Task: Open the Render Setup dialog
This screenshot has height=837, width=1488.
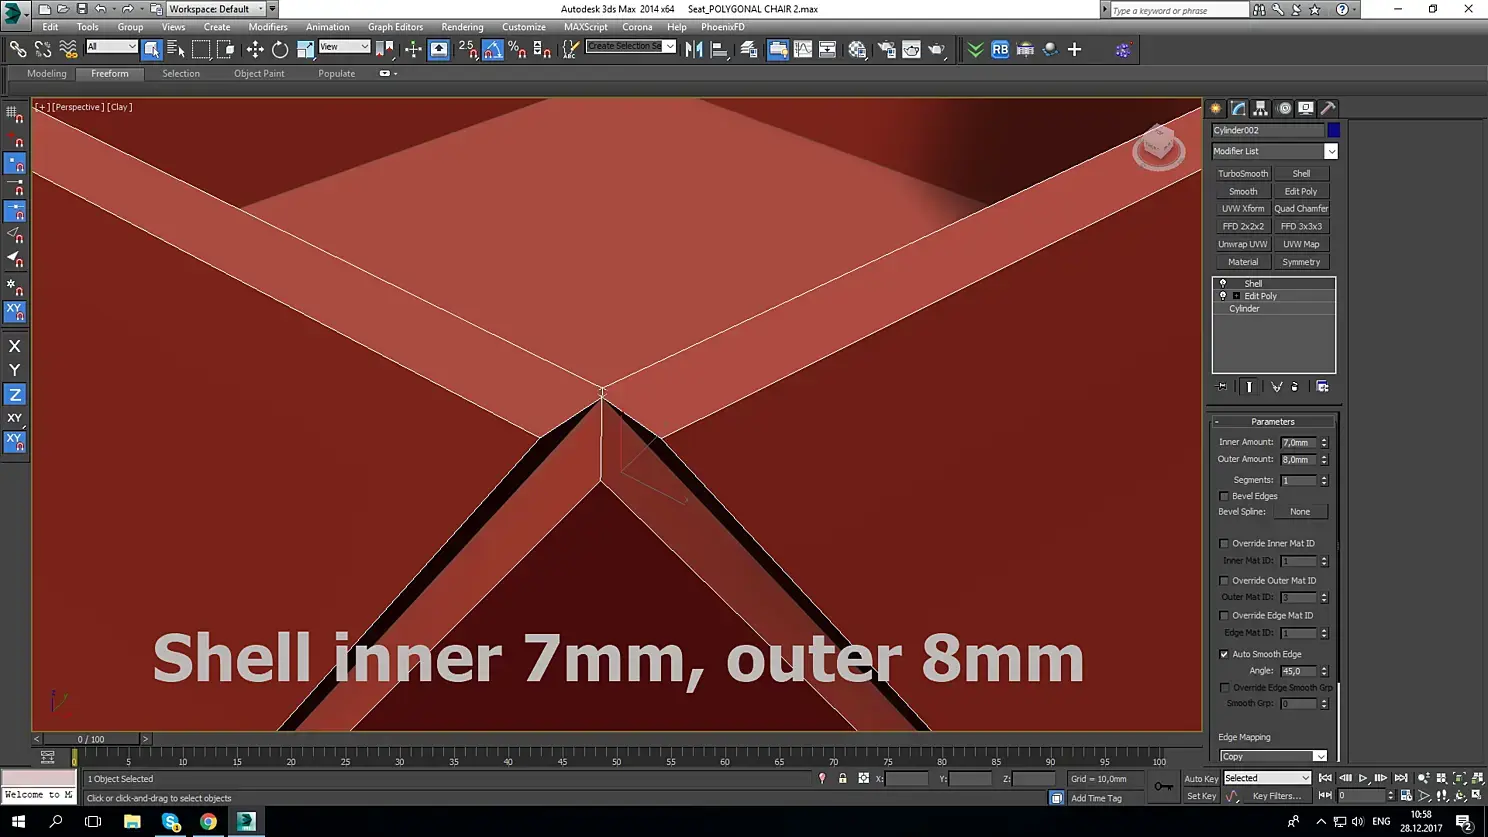Action: pos(886,49)
